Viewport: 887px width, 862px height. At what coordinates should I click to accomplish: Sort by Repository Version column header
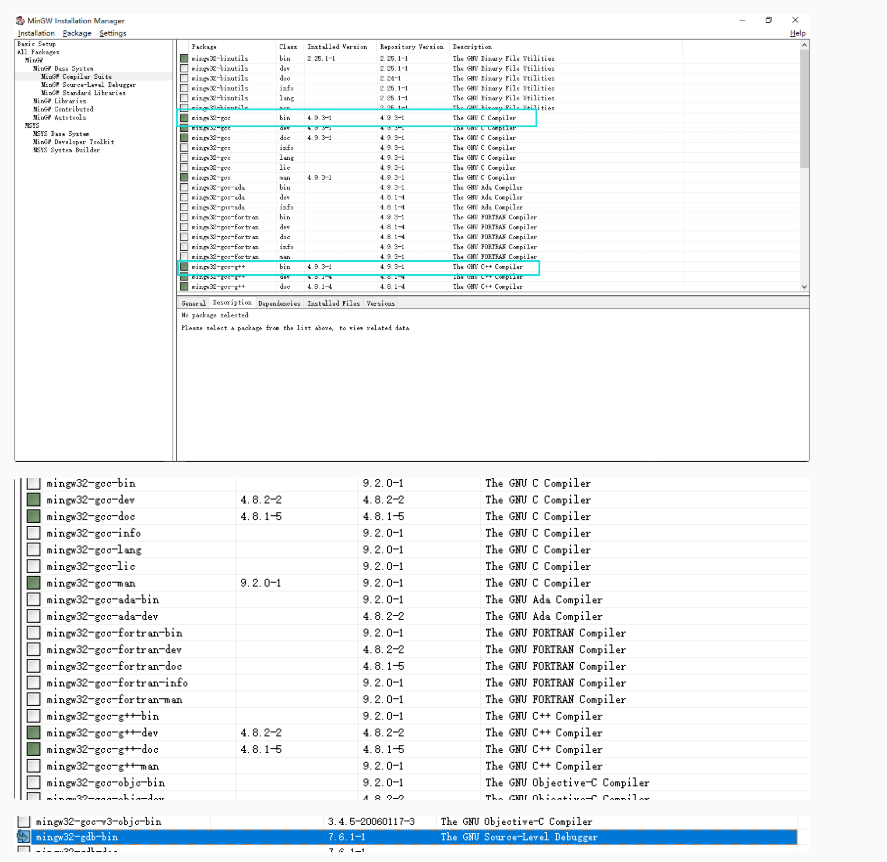point(412,46)
